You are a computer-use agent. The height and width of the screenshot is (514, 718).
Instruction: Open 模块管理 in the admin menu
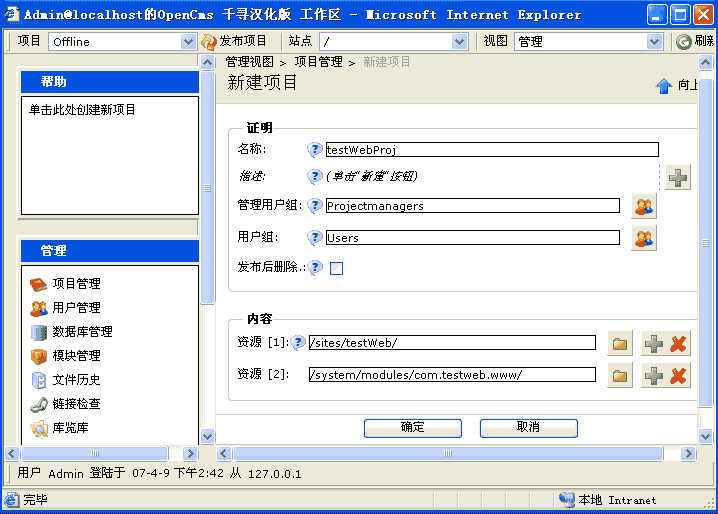click(76, 355)
